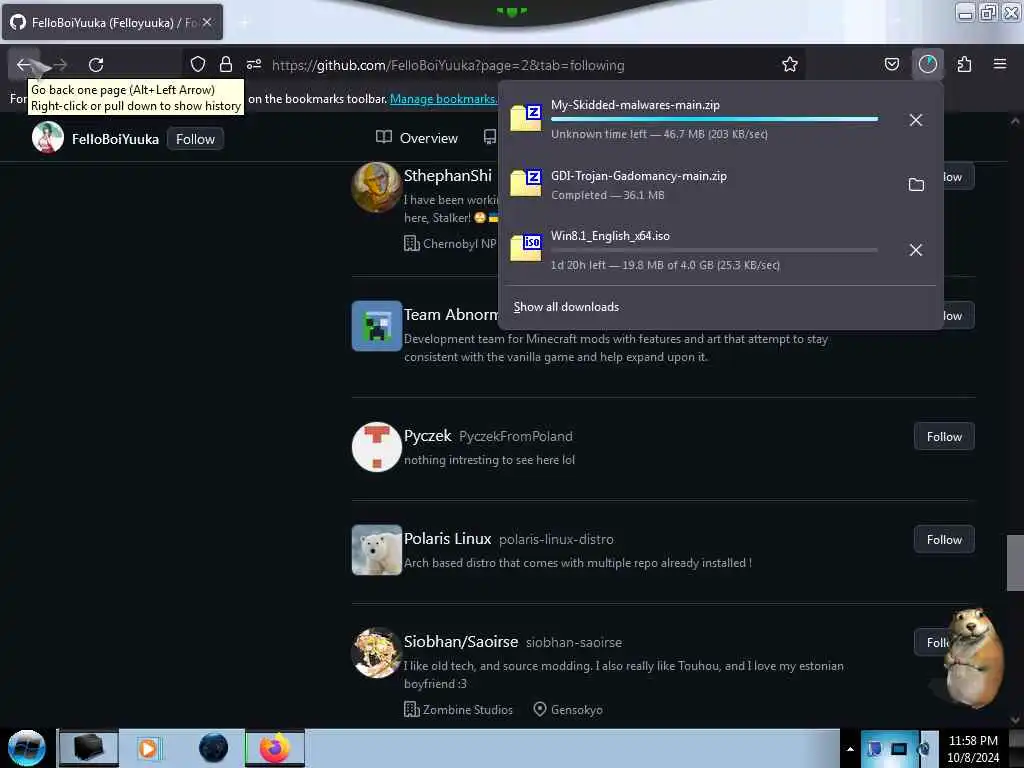Open the media player taskbar icon
This screenshot has height=768, width=1024.
click(148, 748)
